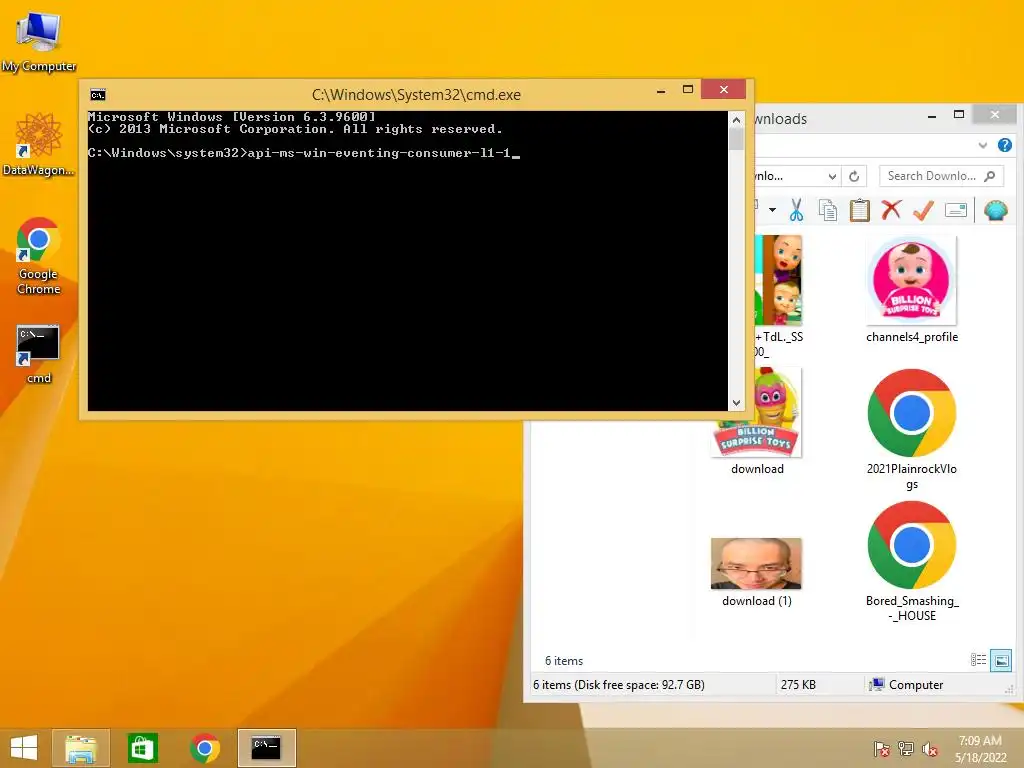Screen dimensions: 1024x768
Task: Click the cmd scrollbar up arrow
Action: click(736, 120)
